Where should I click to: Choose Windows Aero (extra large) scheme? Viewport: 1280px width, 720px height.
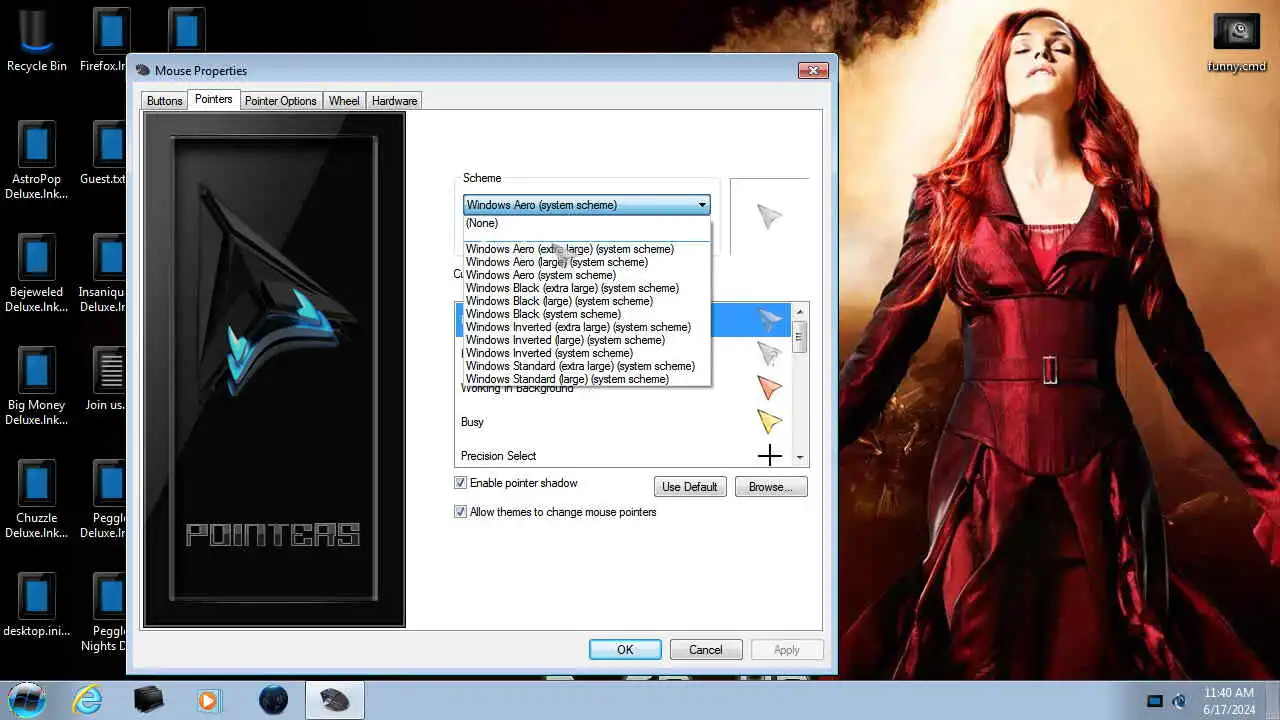(587, 249)
